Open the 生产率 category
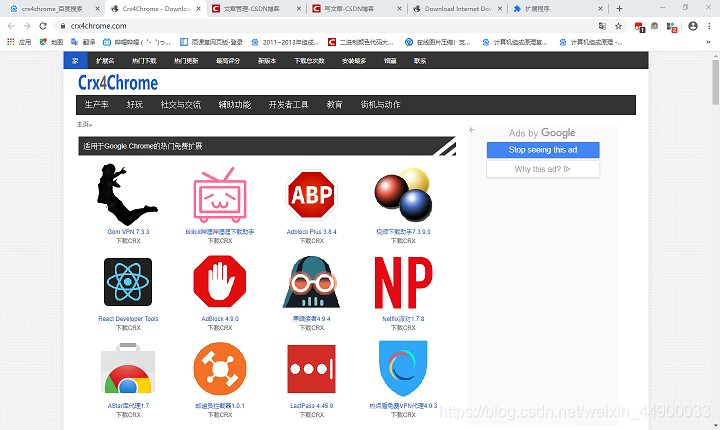Viewport: 720px width, 430px height. [x=96, y=105]
